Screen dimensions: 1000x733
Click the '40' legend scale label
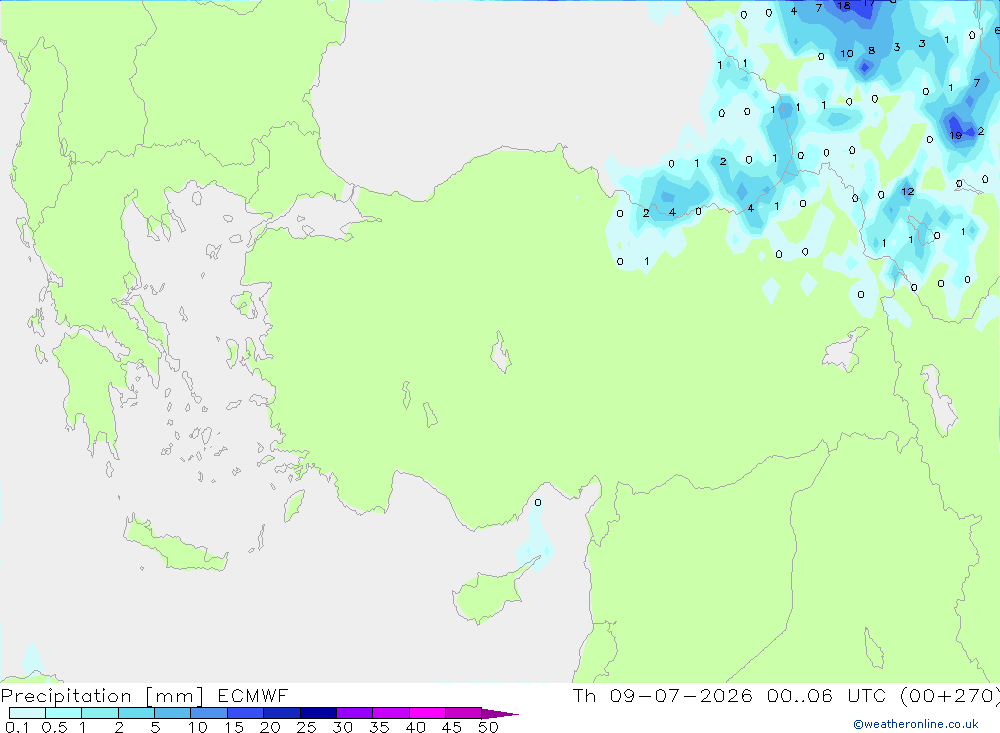point(415,727)
